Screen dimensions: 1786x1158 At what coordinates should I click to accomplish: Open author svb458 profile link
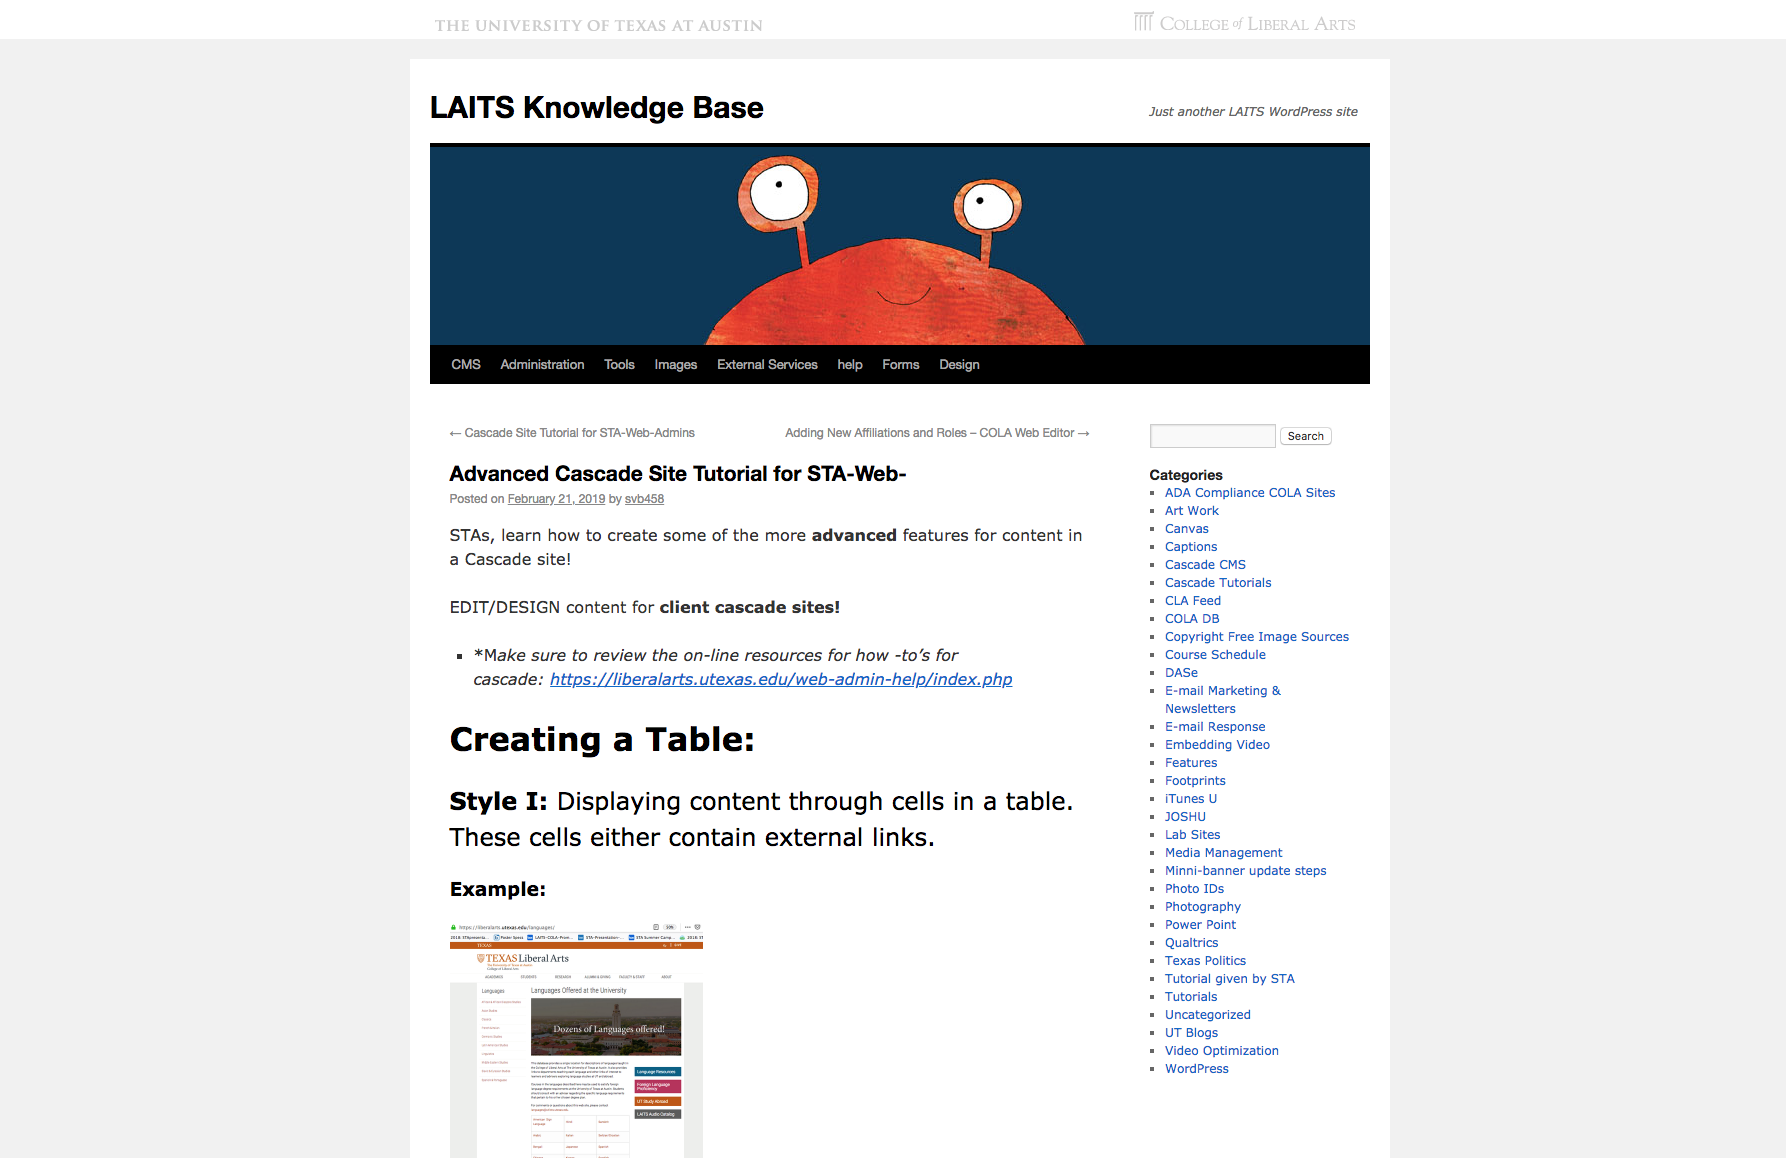[x=644, y=499]
